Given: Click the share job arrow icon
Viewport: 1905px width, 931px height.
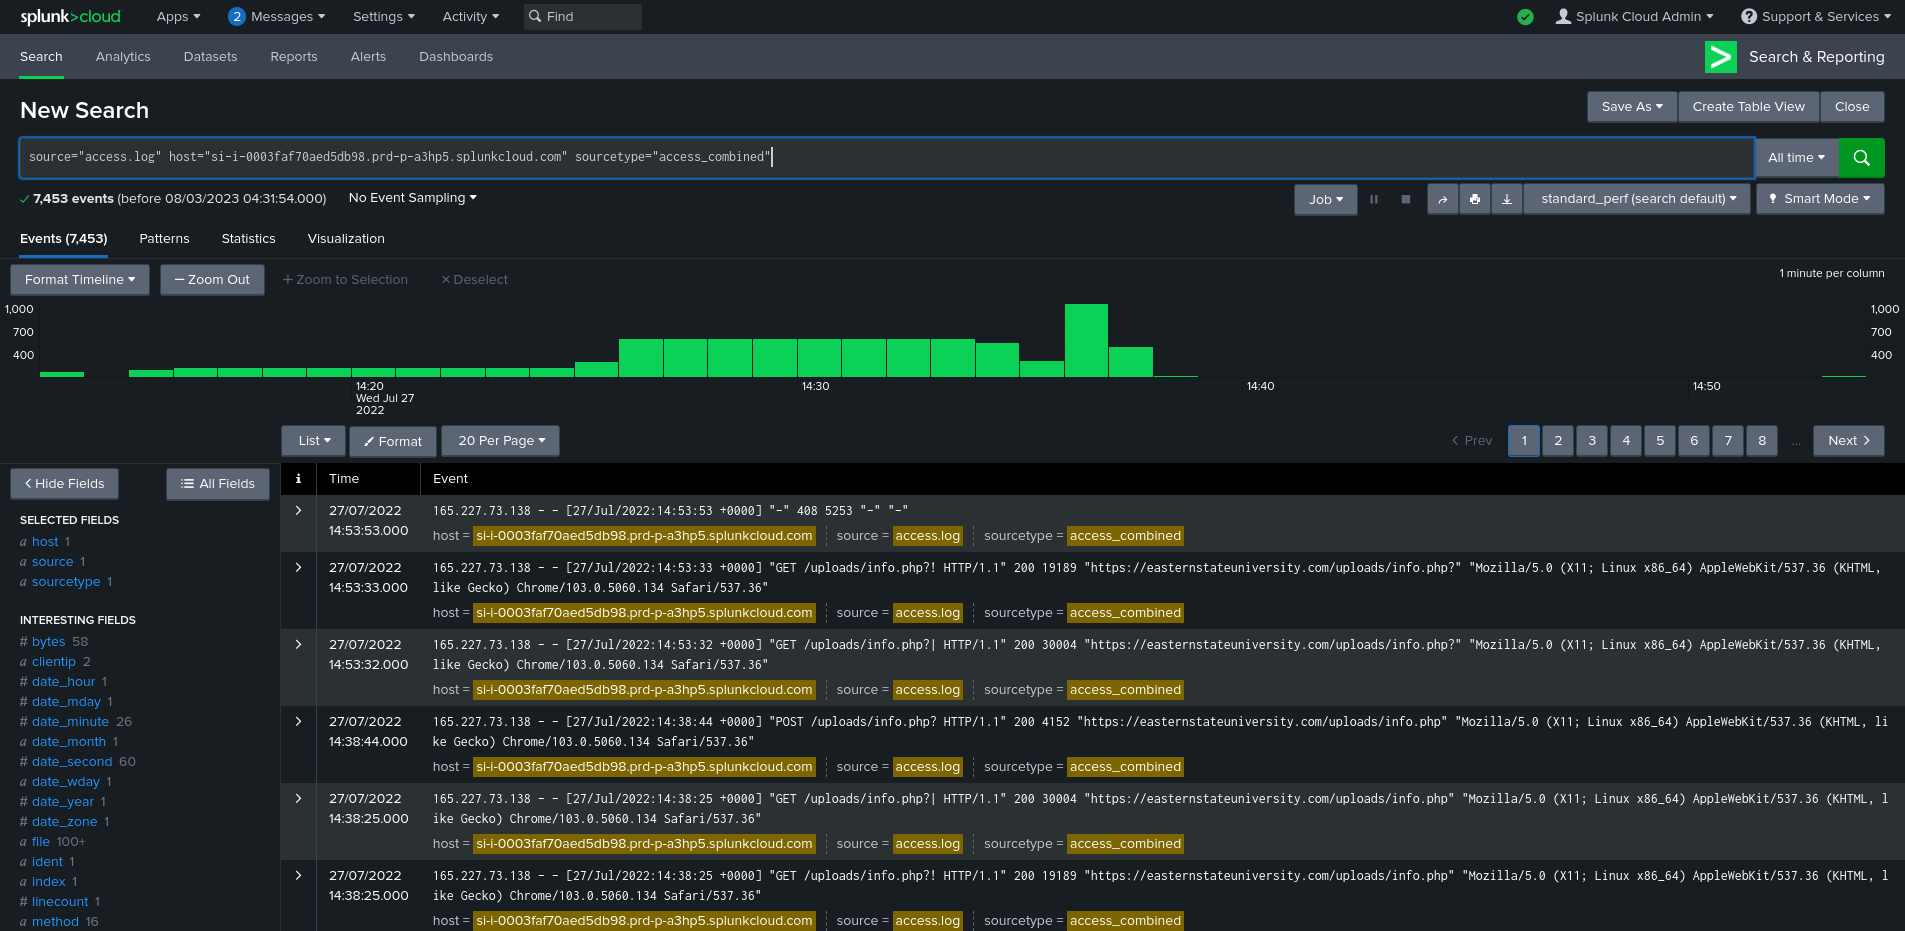Looking at the screenshot, I should tap(1442, 199).
